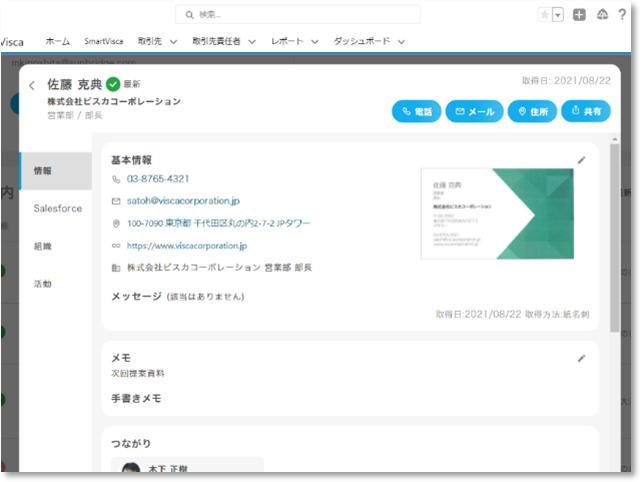643x482 pixels.
Task: Switch to the Salesforce side tab
Action: pos(58,209)
